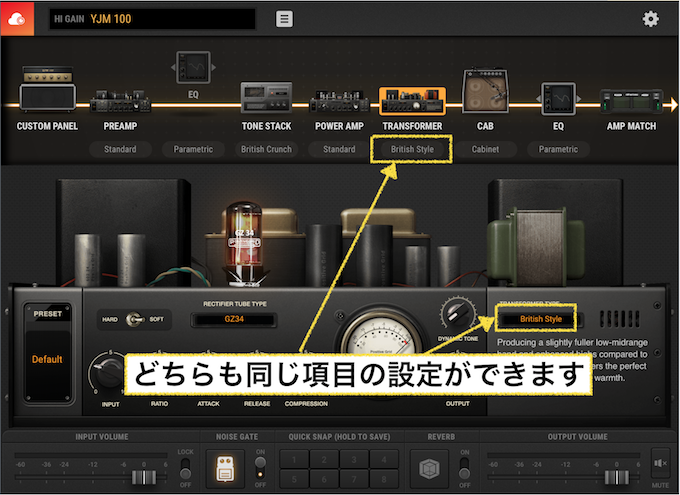Image resolution: width=680 pixels, height=495 pixels.
Task: Open the preset list menu button
Action: coord(284,19)
